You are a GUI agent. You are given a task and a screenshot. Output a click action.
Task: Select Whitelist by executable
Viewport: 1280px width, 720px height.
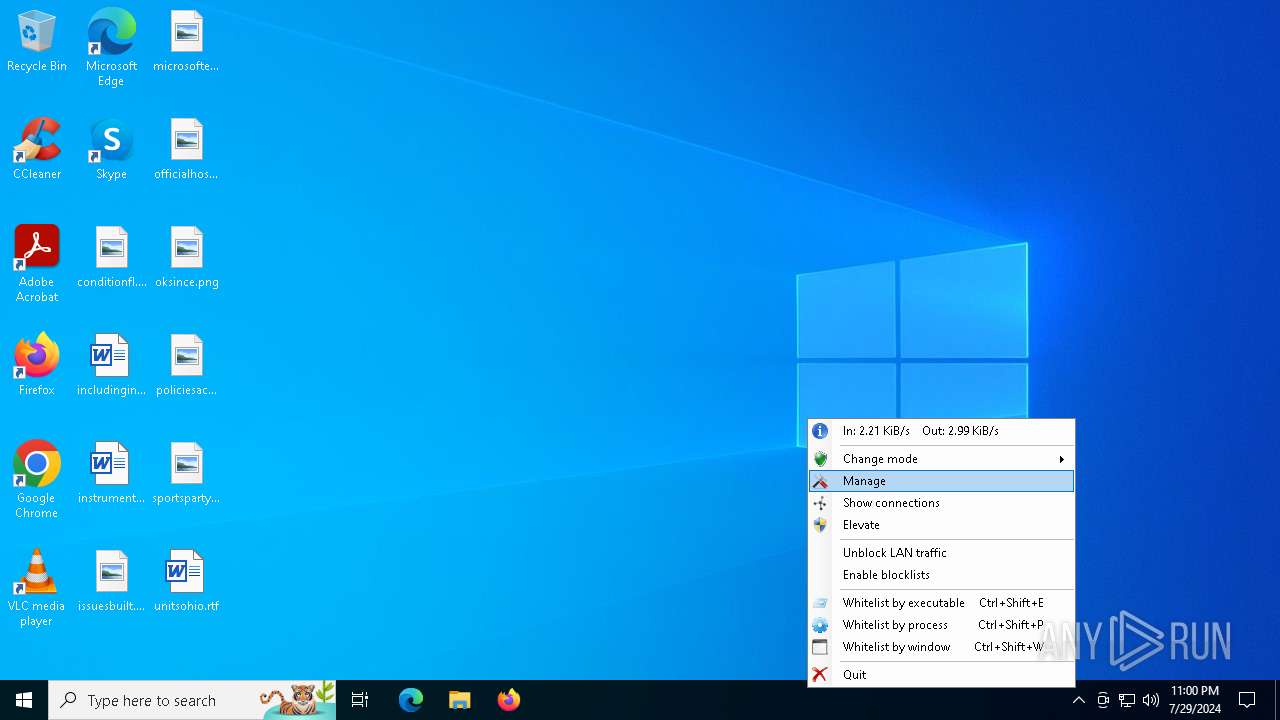click(941, 603)
